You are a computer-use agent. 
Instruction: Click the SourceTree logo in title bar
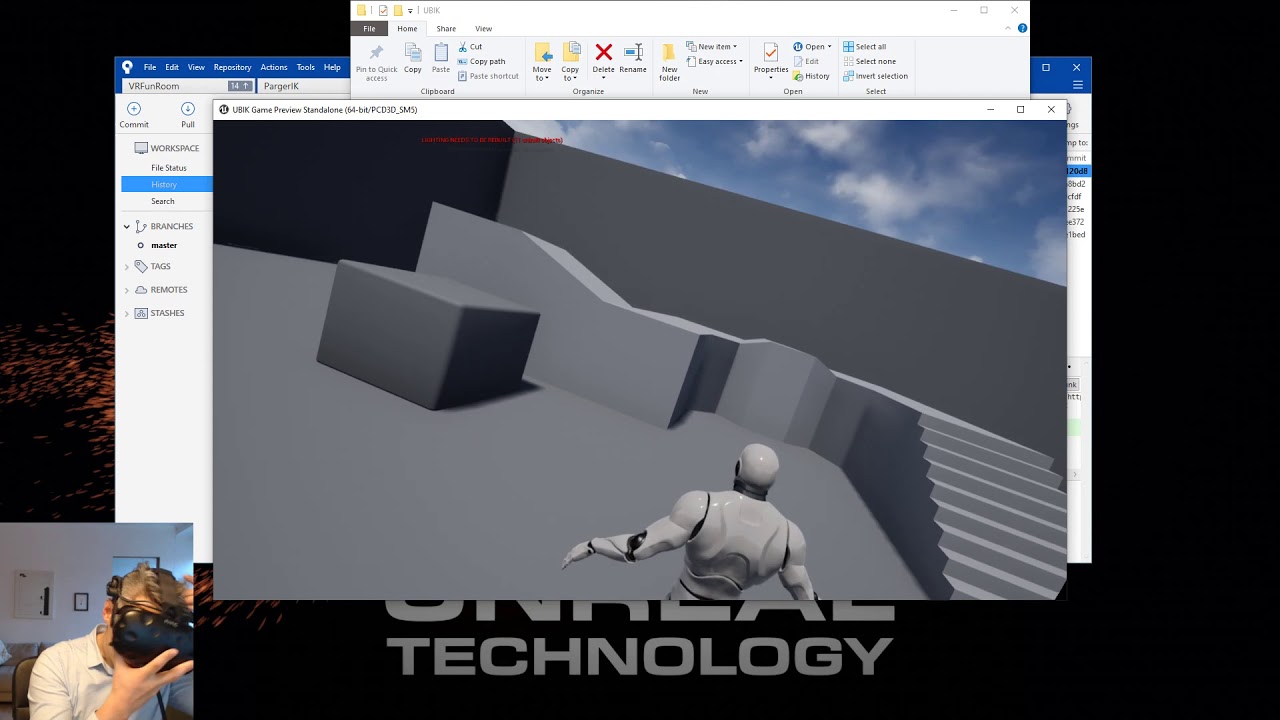(127, 67)
